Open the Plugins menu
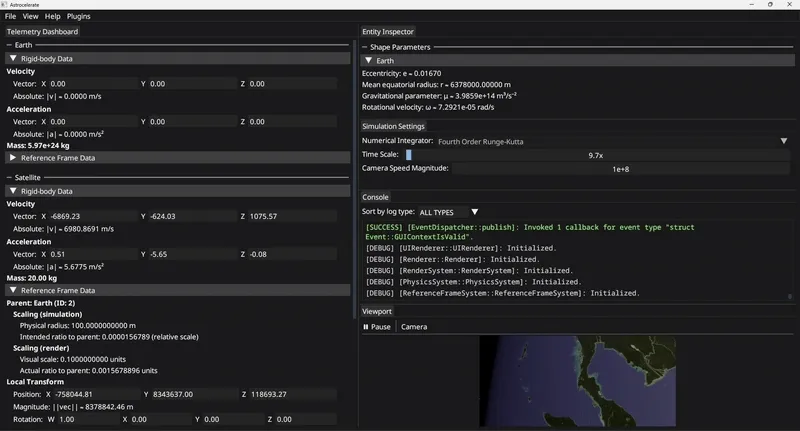 [79, 16]
